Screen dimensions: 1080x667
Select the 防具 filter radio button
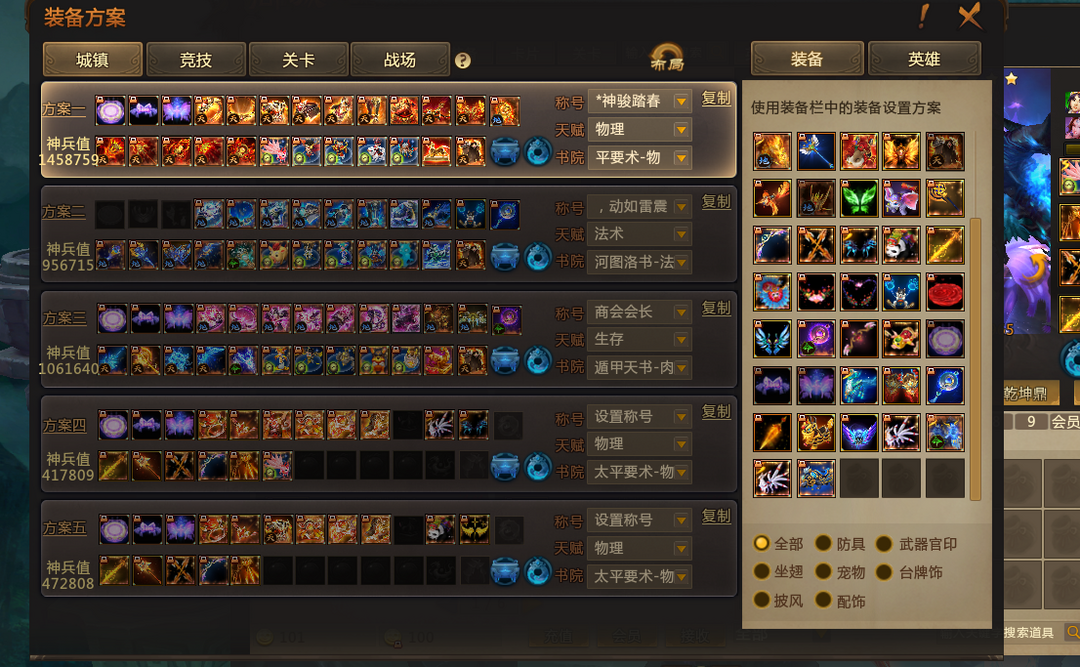coord(823,544)
